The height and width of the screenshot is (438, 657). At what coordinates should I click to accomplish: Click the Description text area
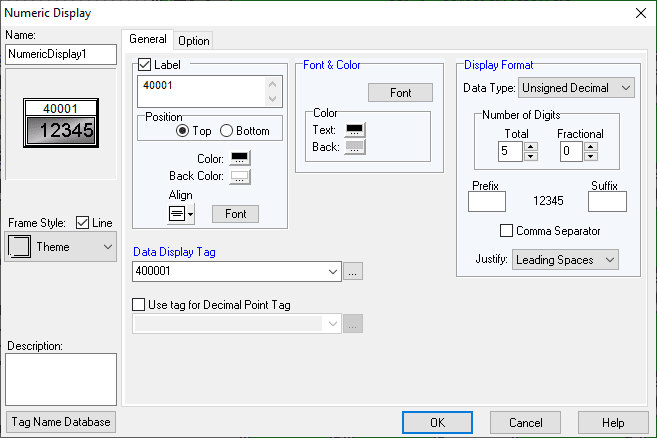point(61,379)
